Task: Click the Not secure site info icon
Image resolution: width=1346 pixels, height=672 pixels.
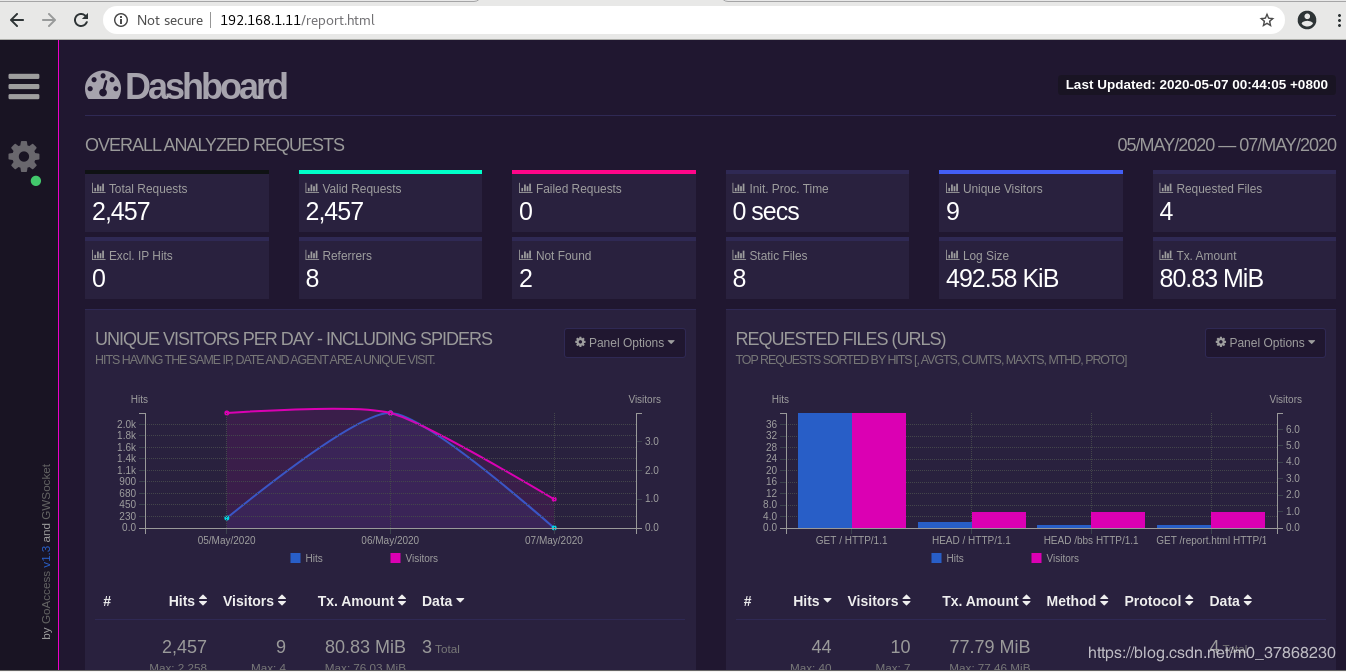Action: pyautogui.click(x=121, y=20)
